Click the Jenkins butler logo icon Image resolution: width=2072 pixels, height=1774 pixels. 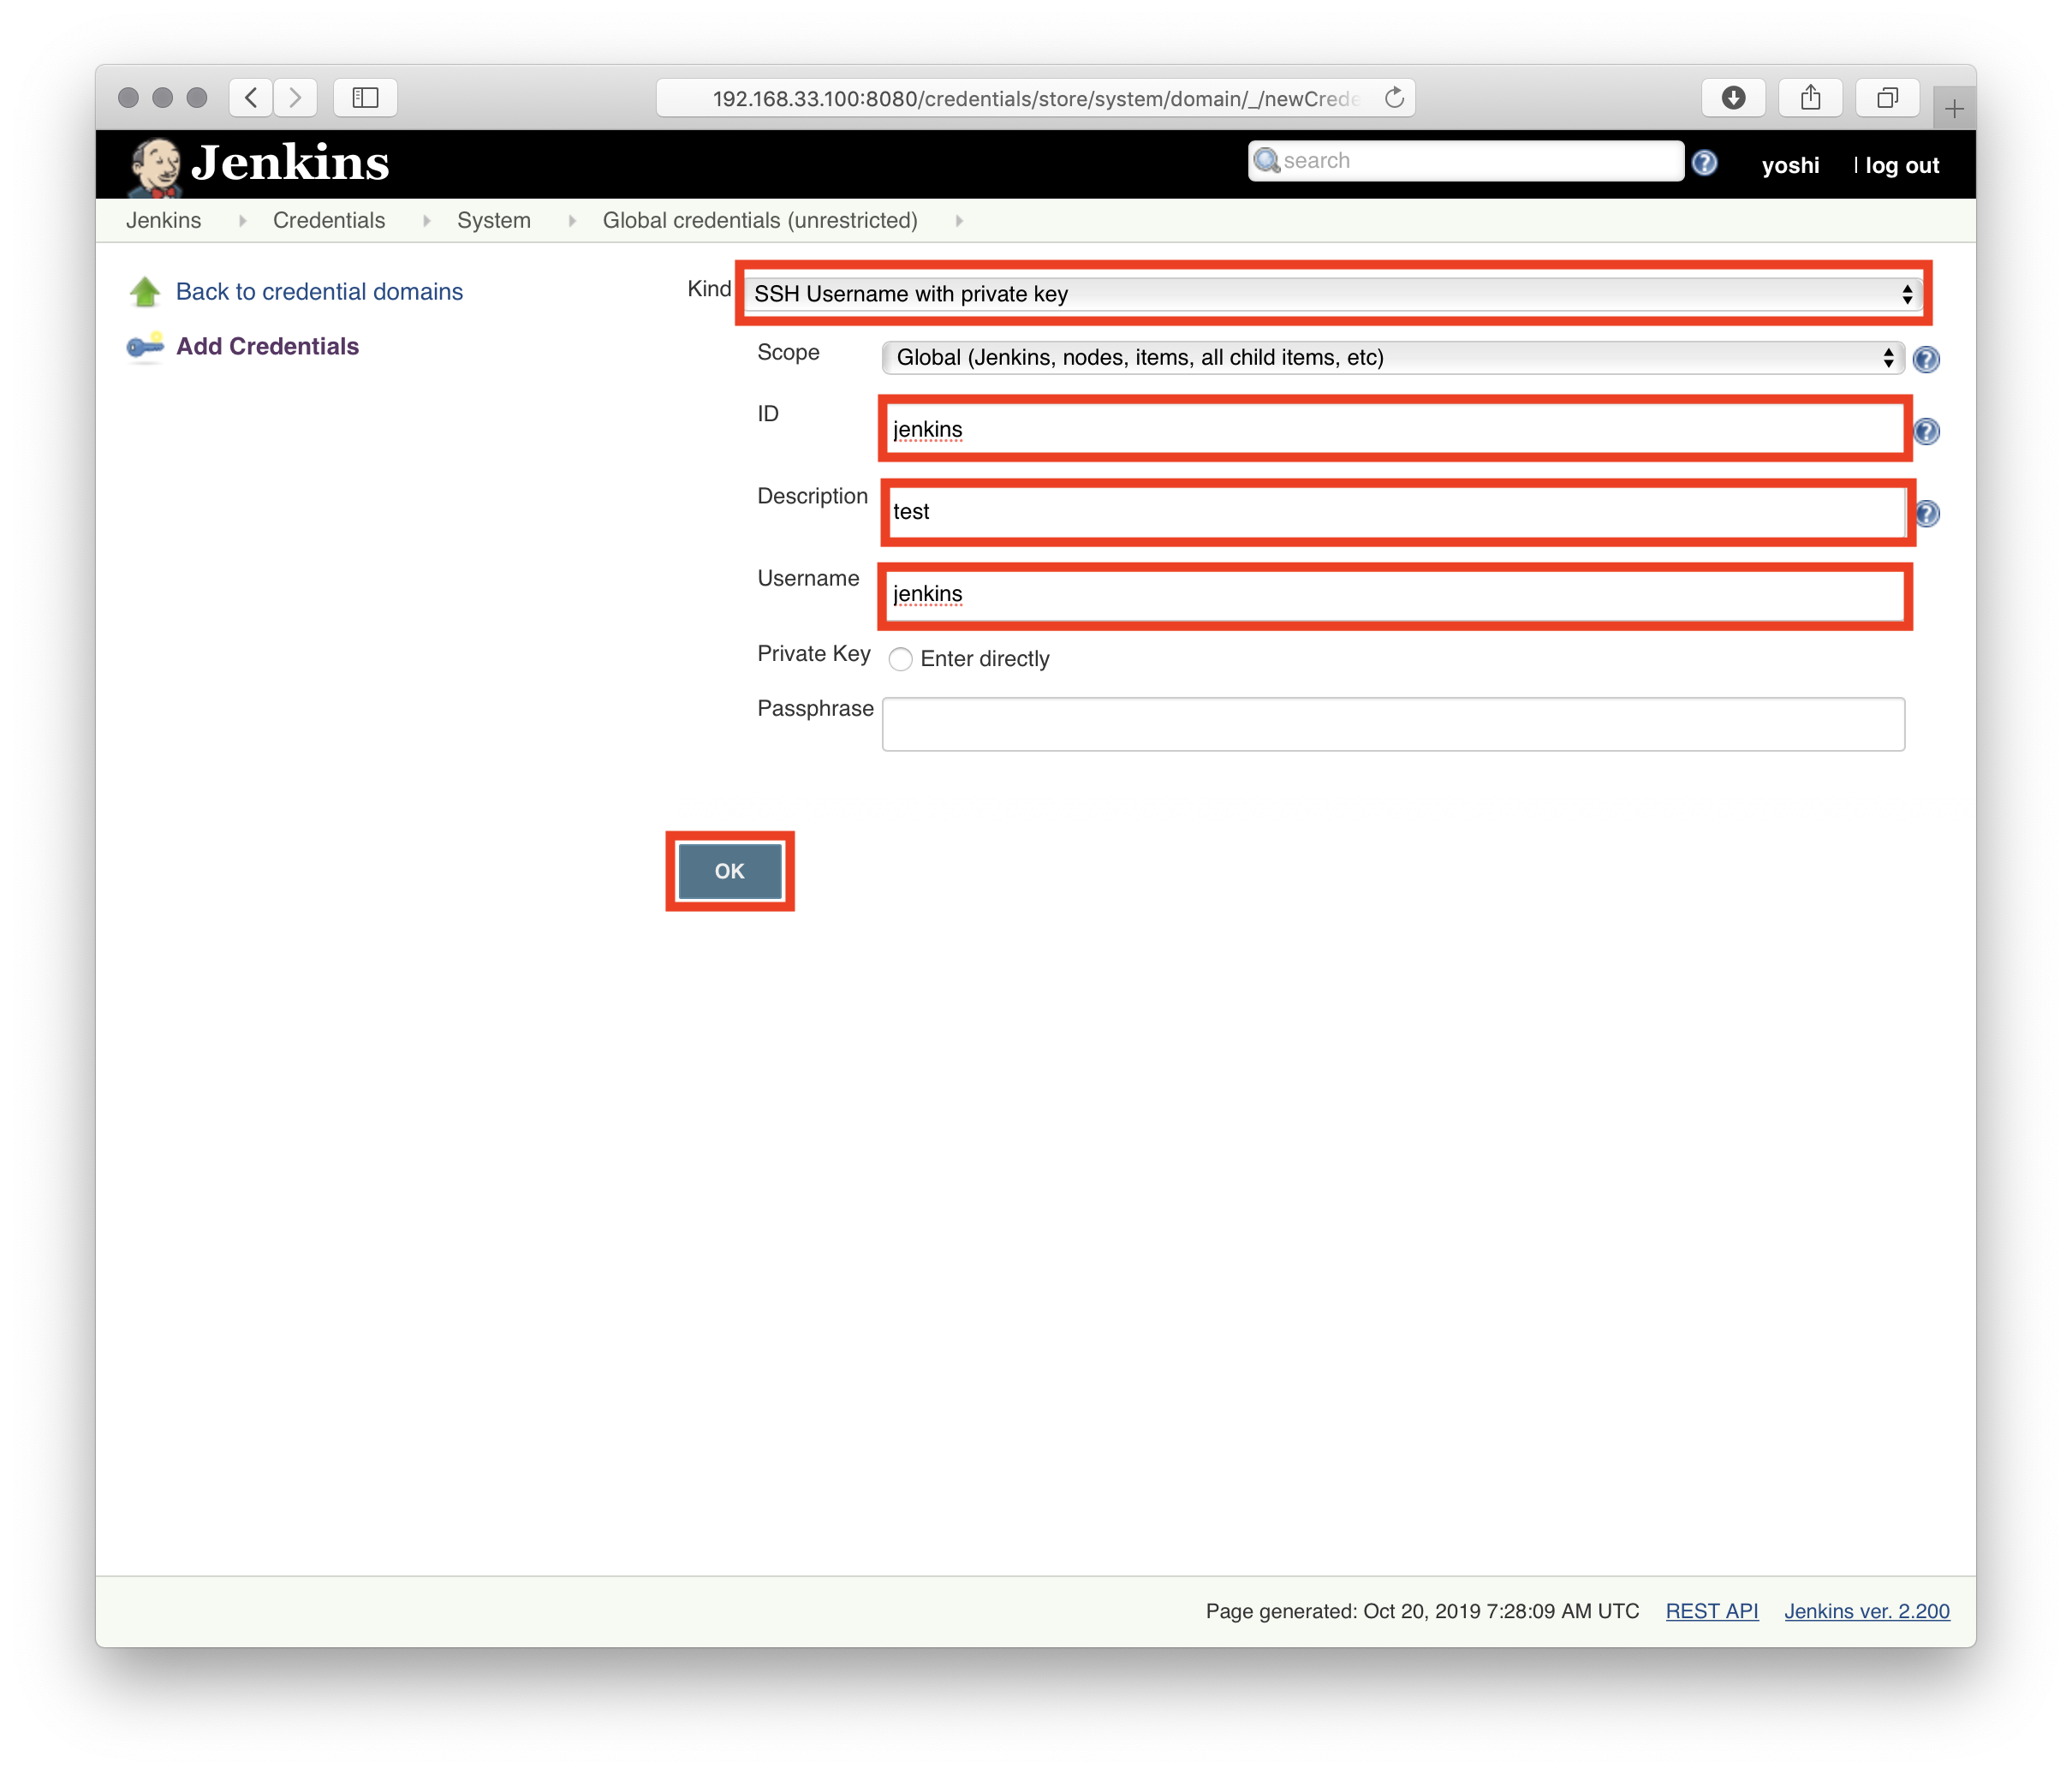coord(155,166)
